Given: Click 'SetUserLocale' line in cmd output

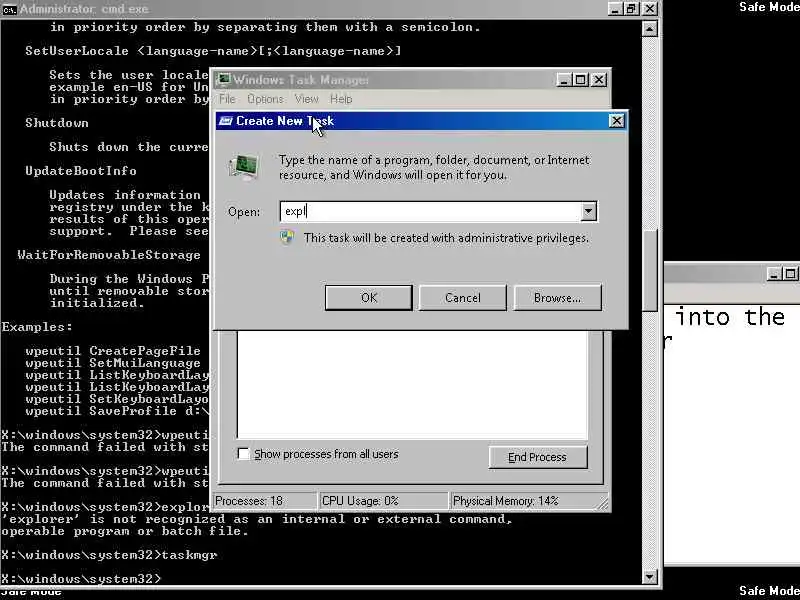Looking at the screenshot, I should 213,51.
